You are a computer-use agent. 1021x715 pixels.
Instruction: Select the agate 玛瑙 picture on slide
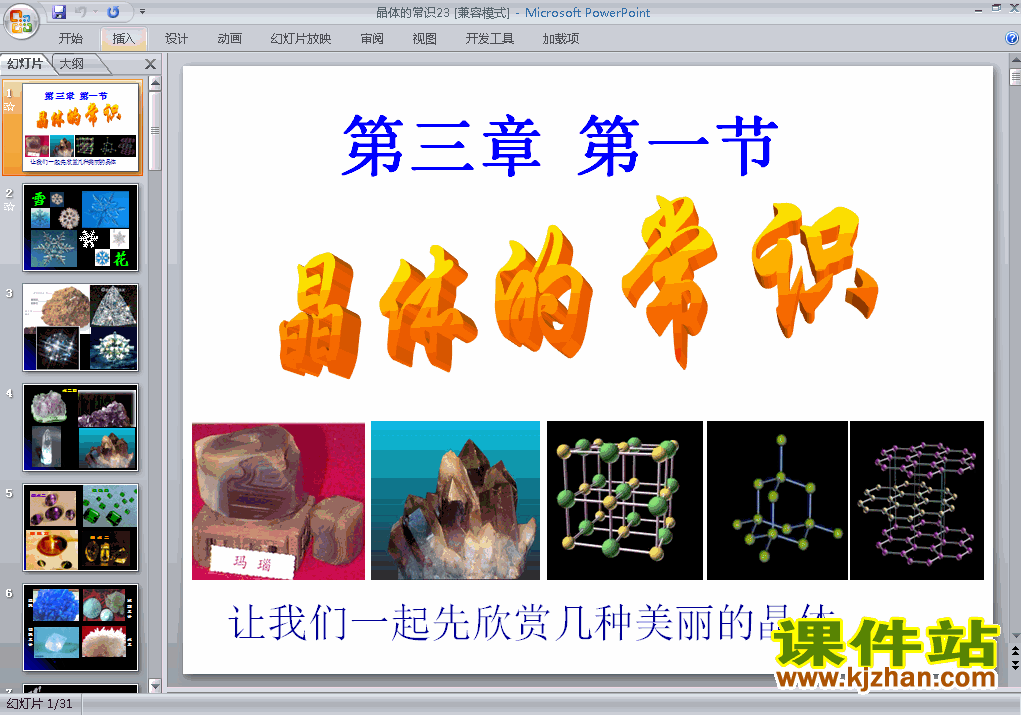[x=279, y=501]
